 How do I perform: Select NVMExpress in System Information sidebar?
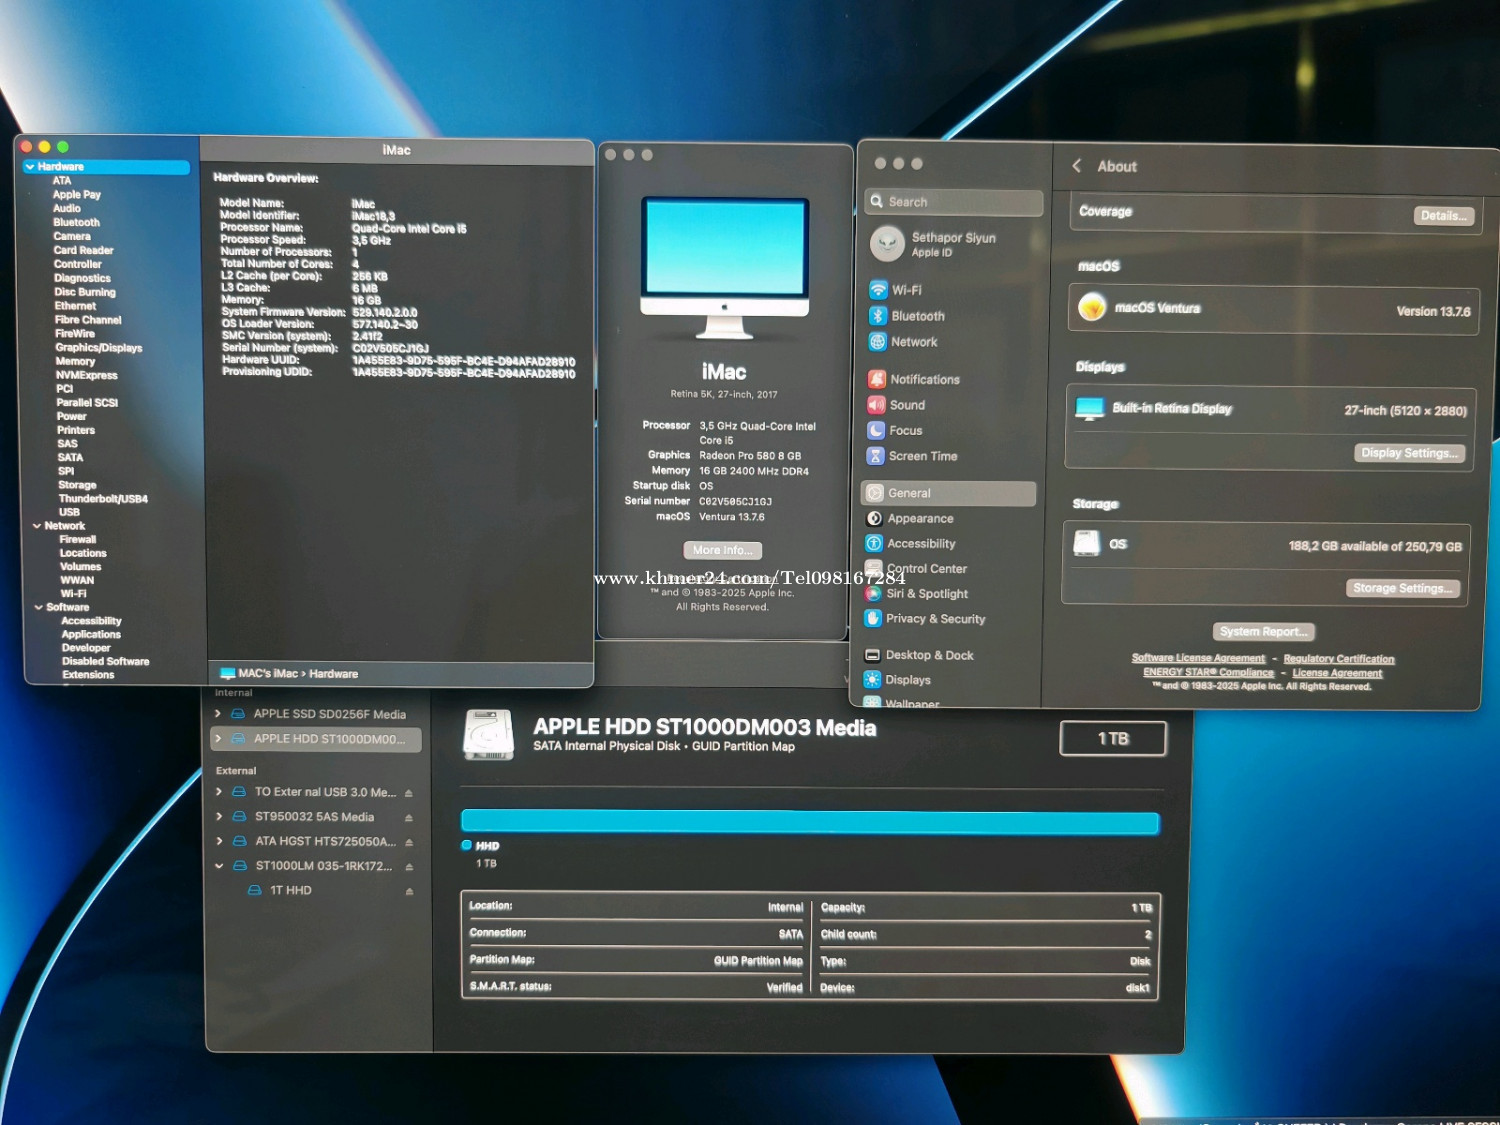(x=86, y=376)
